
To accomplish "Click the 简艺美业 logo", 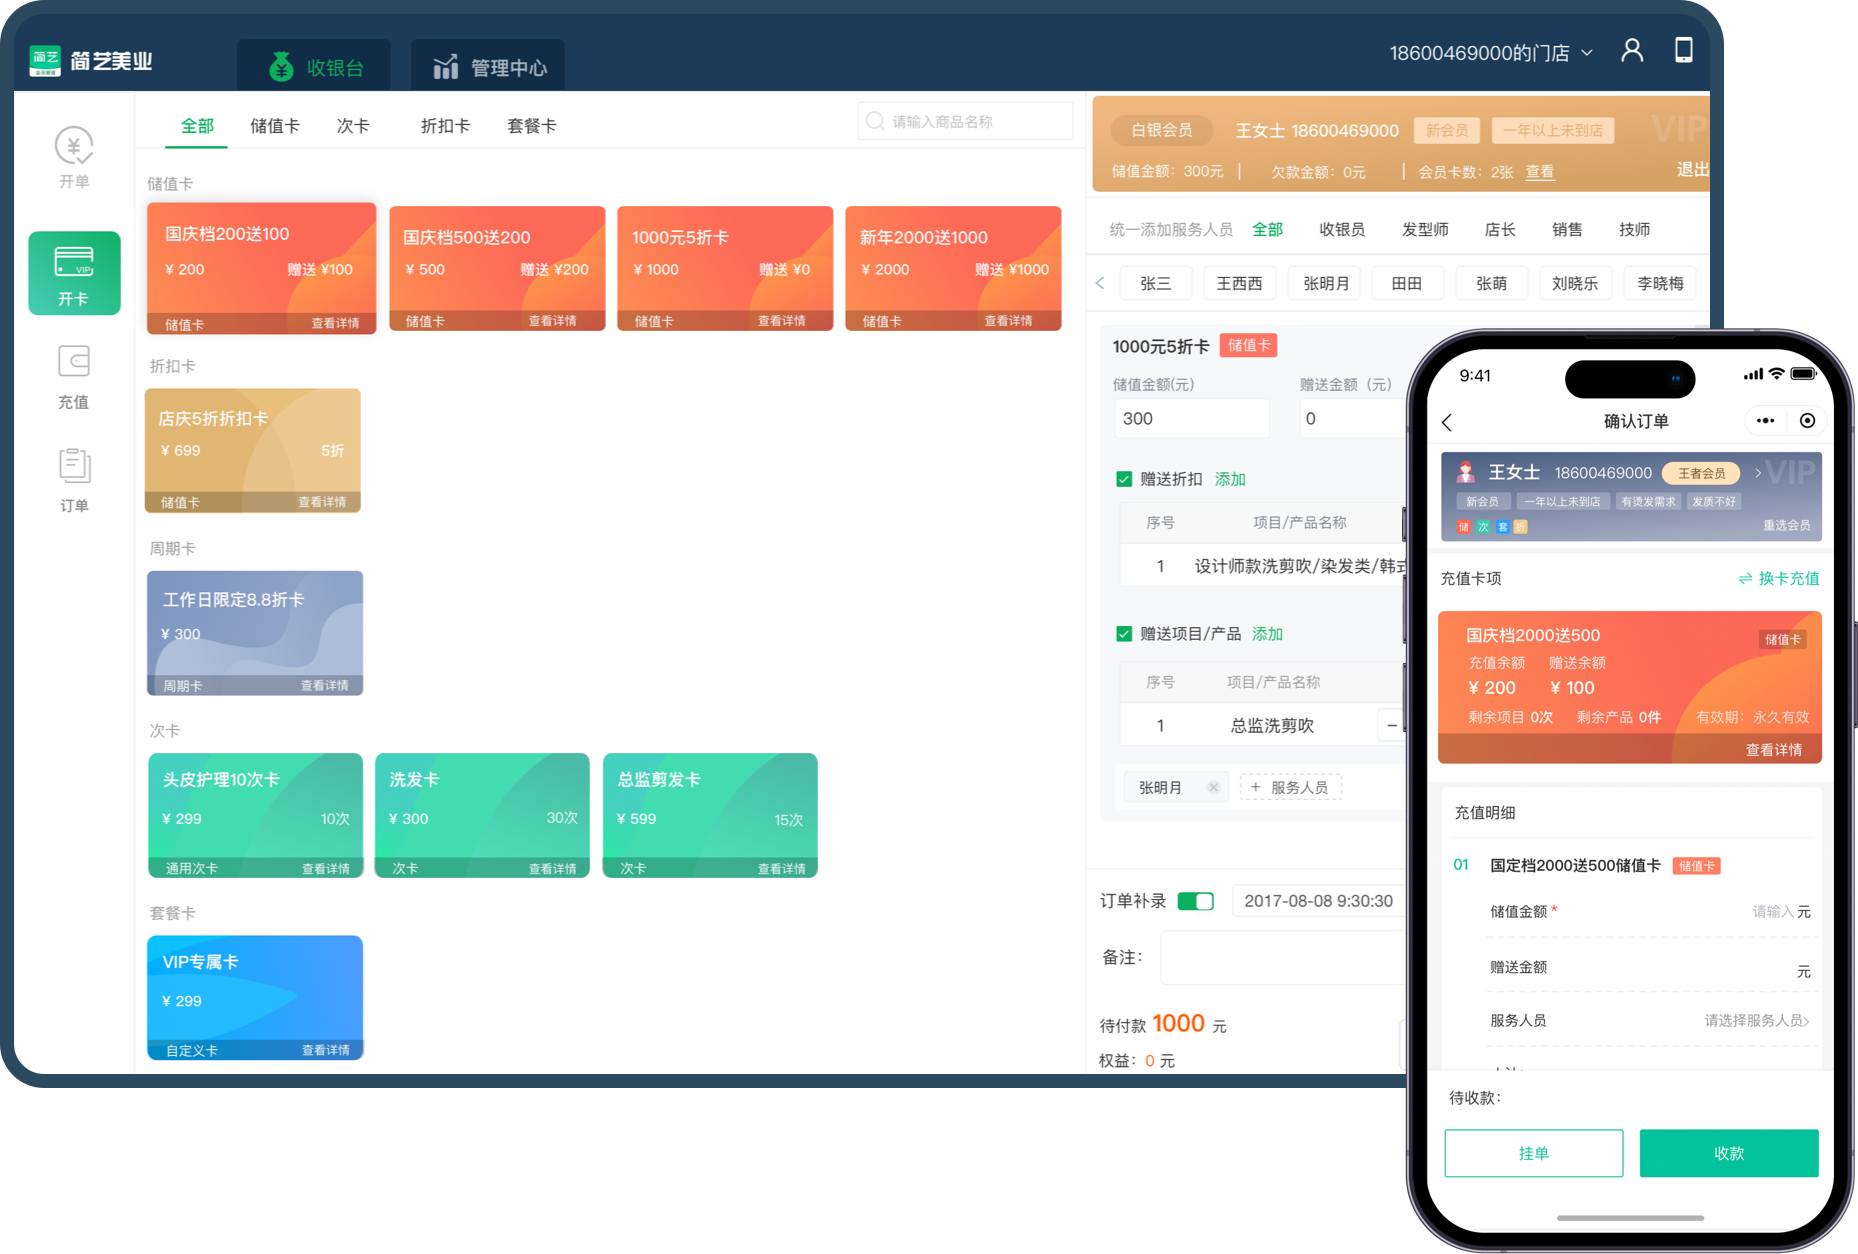I will pos(91,61).
